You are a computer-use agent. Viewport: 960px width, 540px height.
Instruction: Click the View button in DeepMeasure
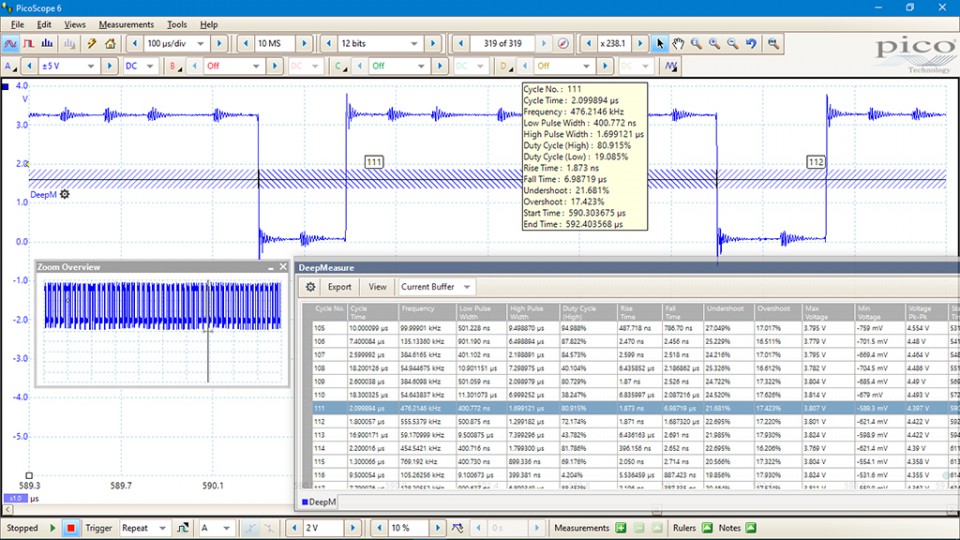pos(377,287)
